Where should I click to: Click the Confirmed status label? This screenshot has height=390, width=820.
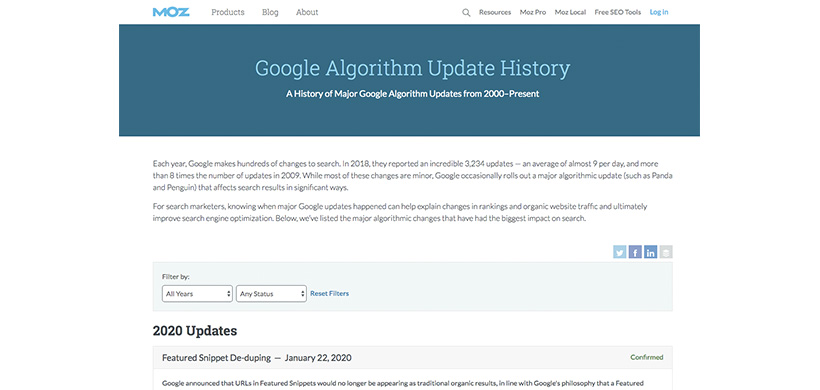(647, 358)
